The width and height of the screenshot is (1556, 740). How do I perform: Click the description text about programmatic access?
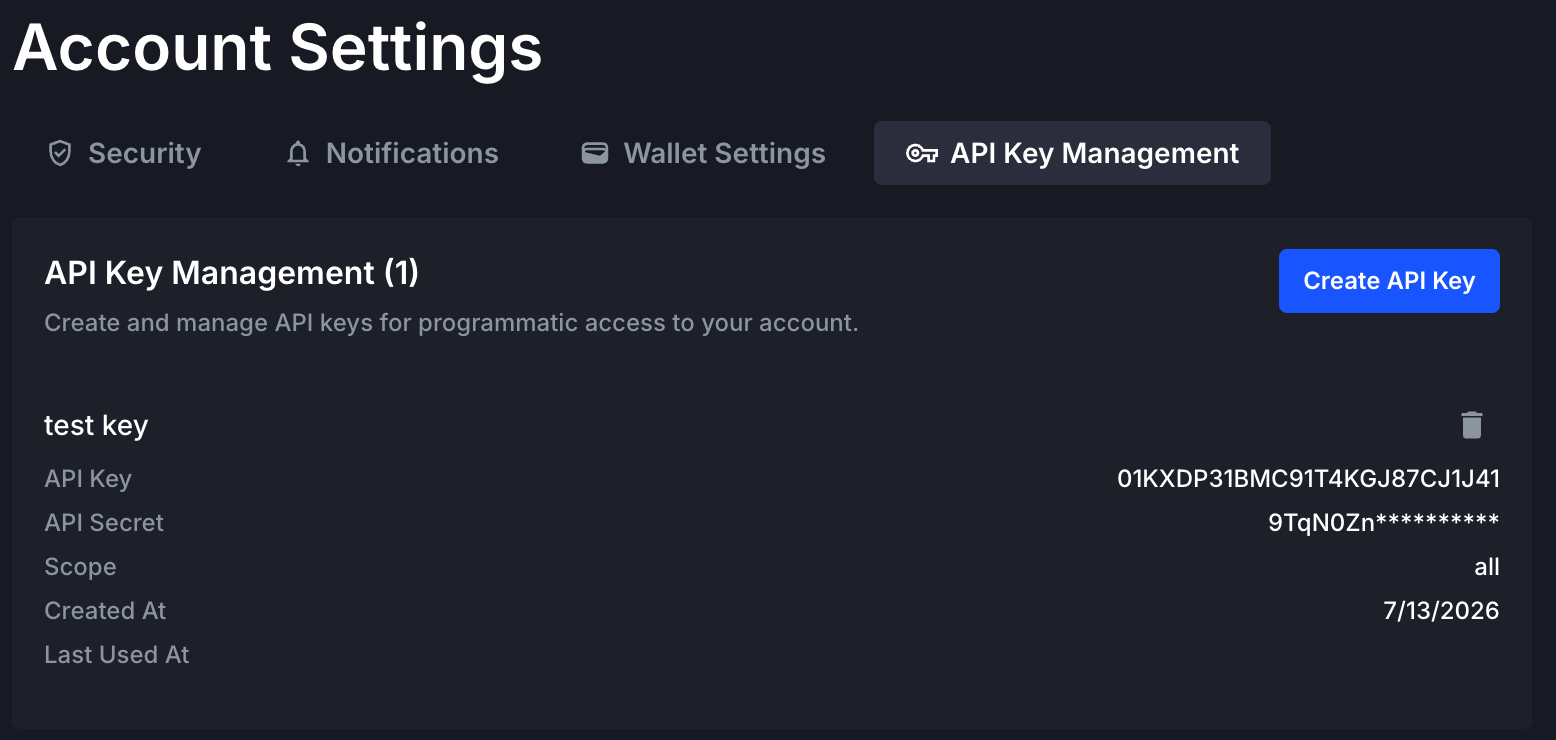click(451, 323)
